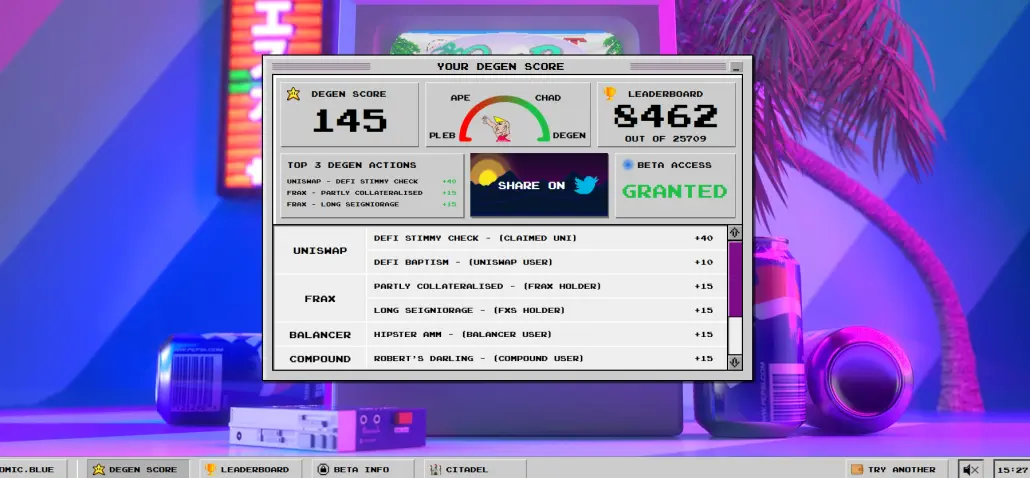Click the BALANCER protocol cell
This screenshot has height=478, width=1030.
pos(320,334)
